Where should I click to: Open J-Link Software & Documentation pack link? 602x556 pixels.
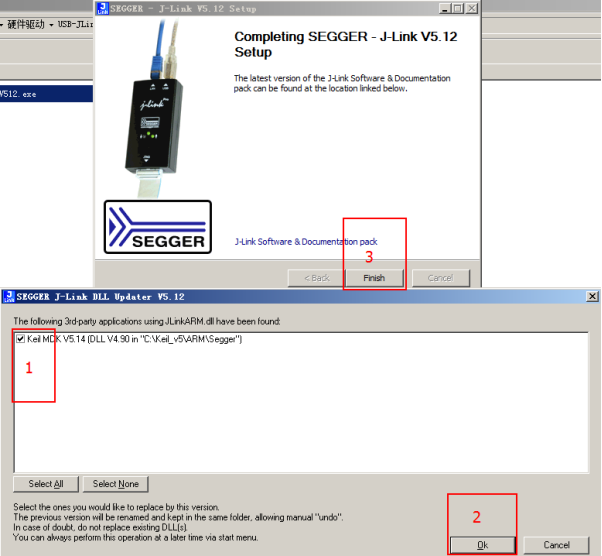coord(306,242)
